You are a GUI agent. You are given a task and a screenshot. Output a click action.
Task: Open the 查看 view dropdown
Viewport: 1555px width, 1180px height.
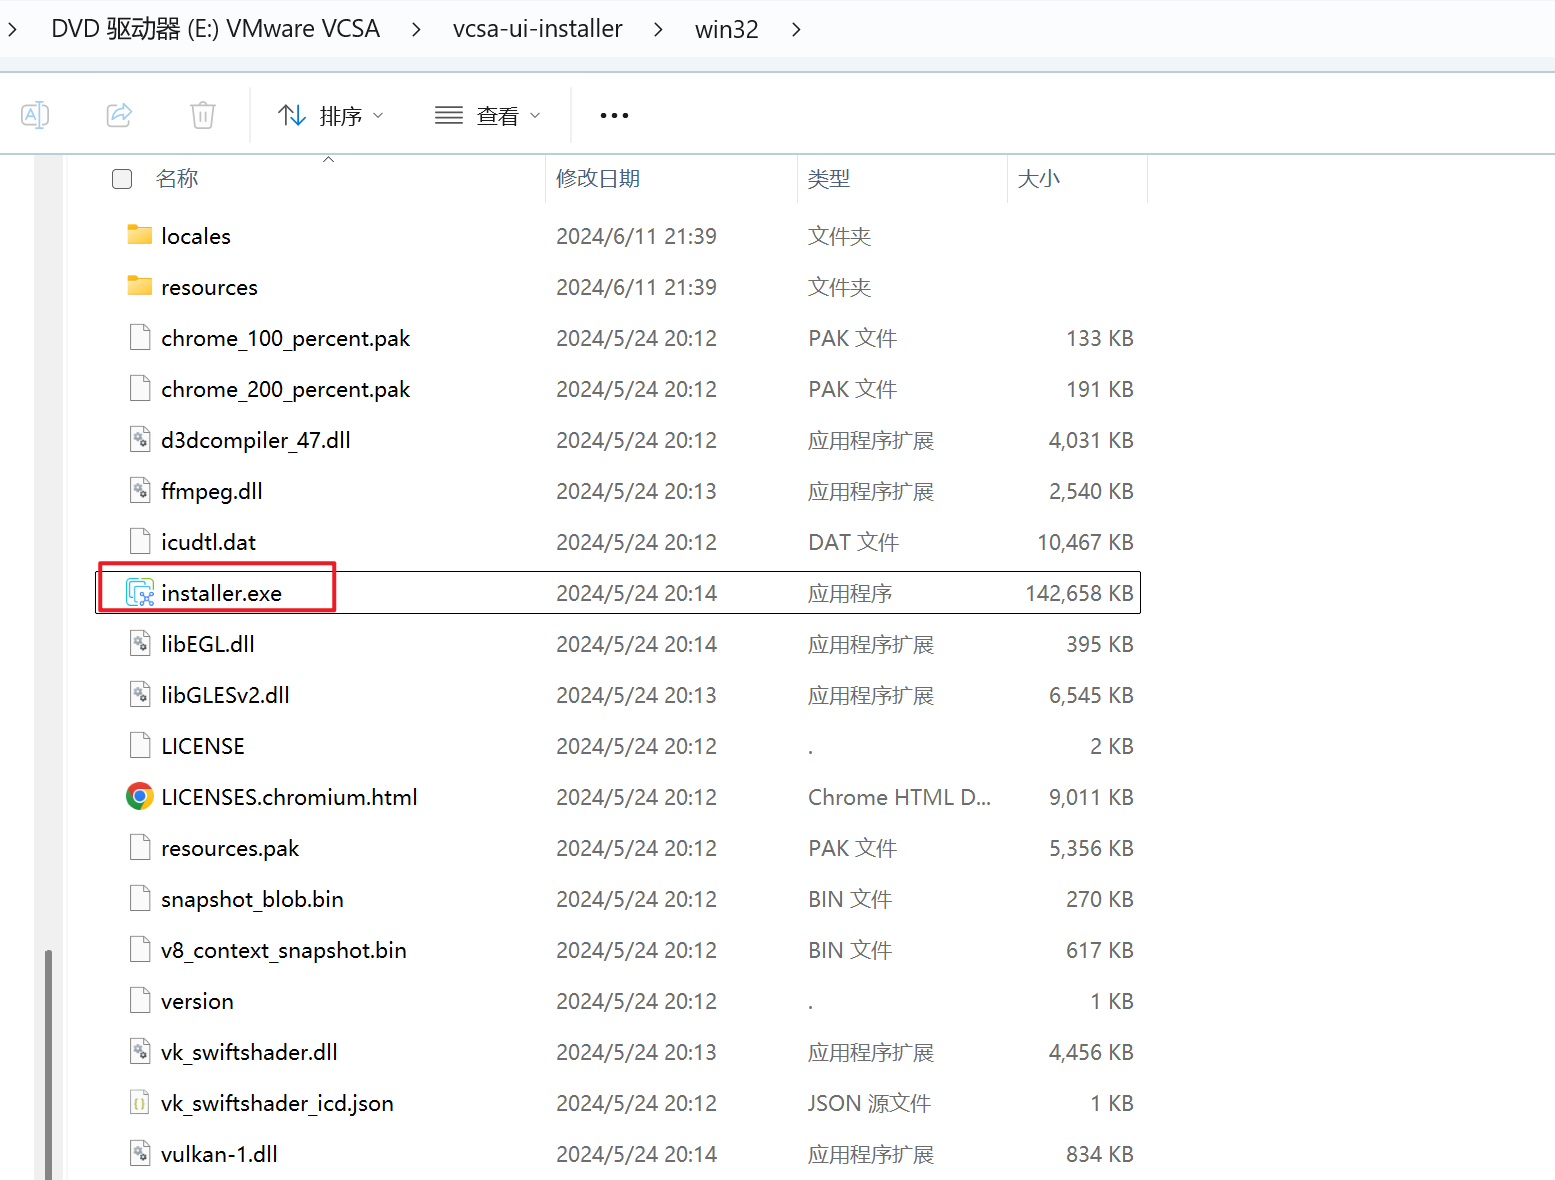click(x=488, y=116)
